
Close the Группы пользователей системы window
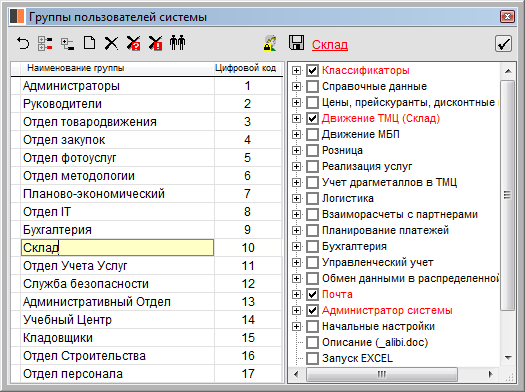coord(507,16)
